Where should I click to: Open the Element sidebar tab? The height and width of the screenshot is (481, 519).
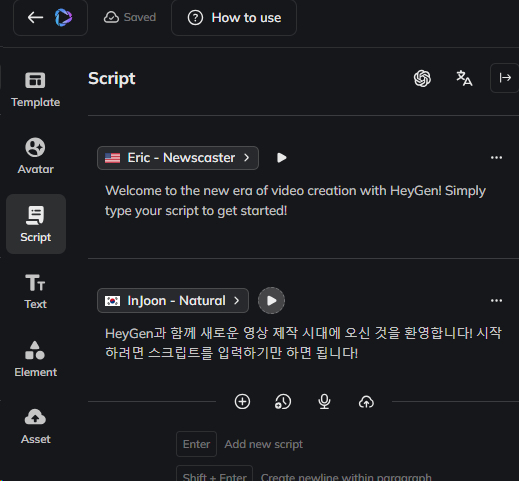click(x=36, y=359)
